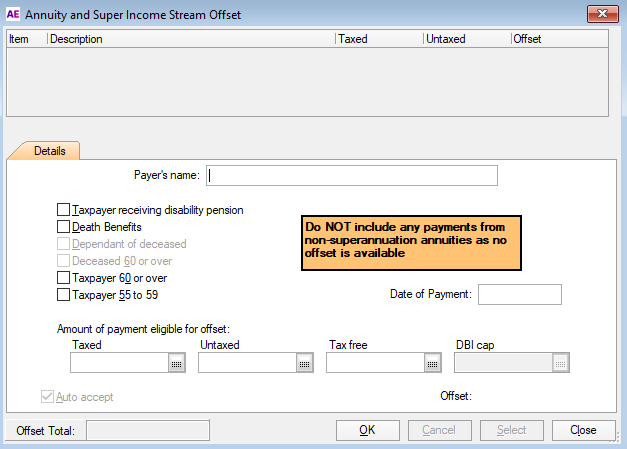
Task: Click the AE application icon in title bar
Action: click(x=14, y=14)
